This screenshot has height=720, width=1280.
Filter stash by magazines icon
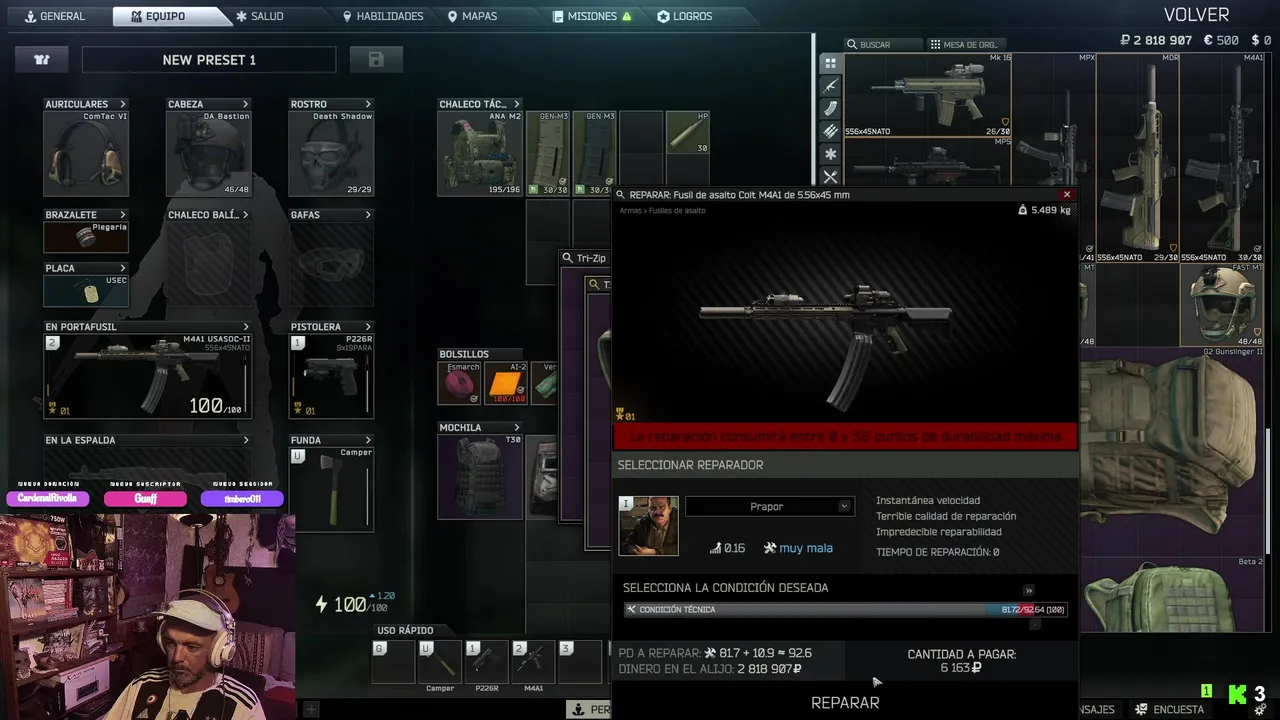tap(830, 109)
